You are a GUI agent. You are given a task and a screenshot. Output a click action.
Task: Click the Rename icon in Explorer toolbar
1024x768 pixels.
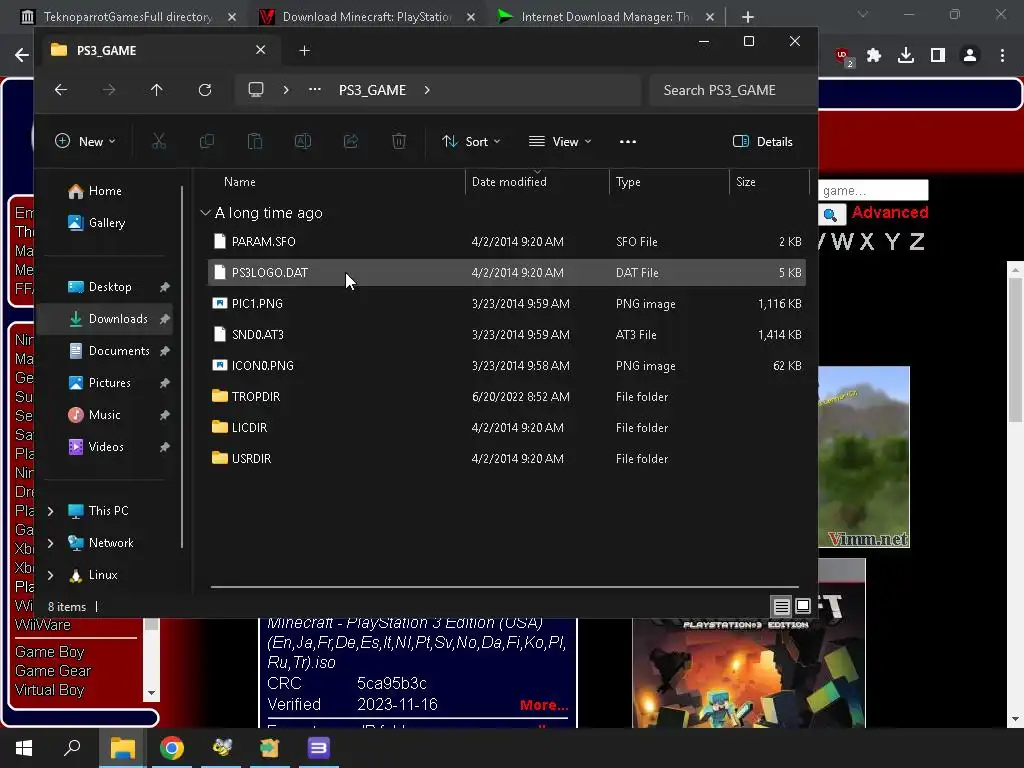tap(303, 141)
